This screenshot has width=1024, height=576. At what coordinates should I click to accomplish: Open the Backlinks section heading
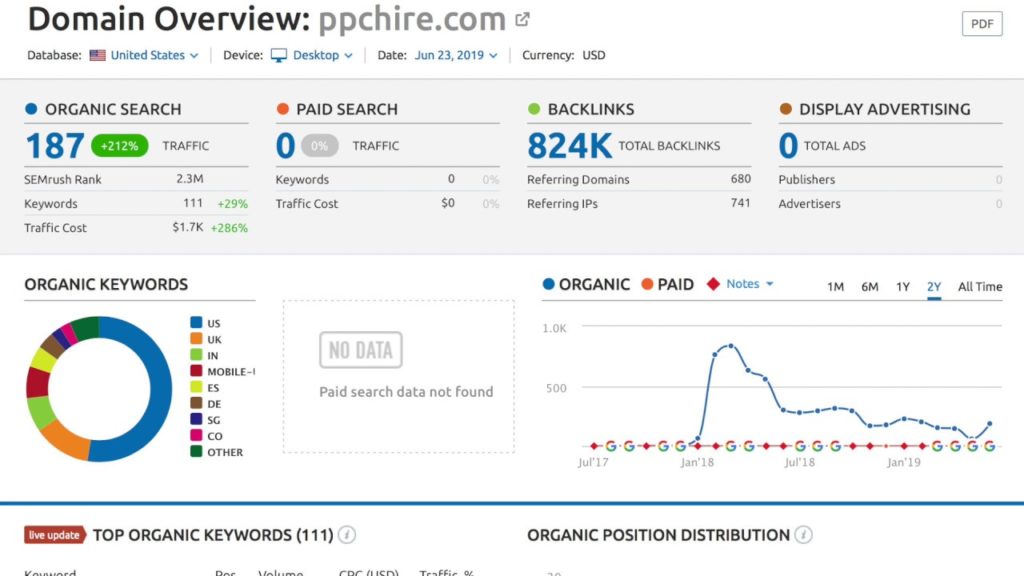(x=590, y=109)
